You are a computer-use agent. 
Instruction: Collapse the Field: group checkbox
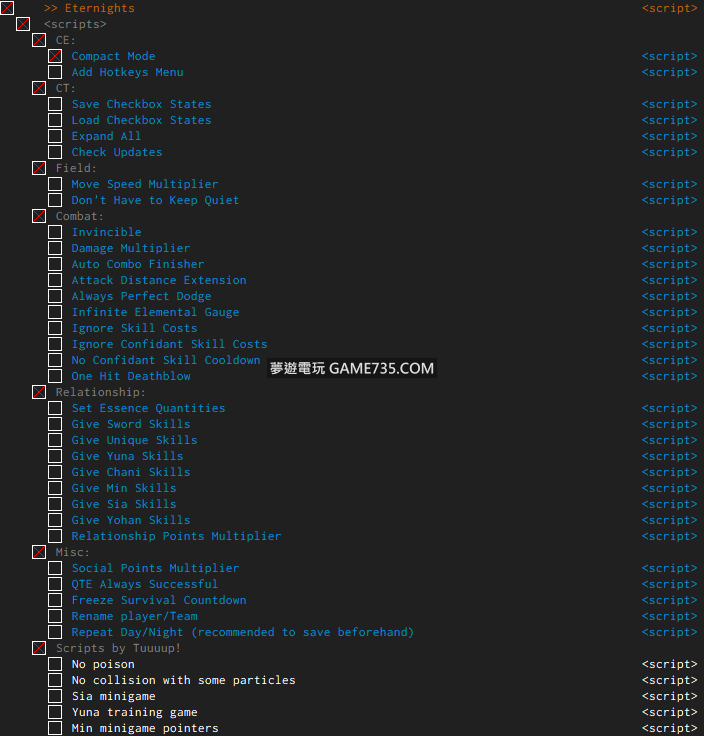(x=39, y=168)
